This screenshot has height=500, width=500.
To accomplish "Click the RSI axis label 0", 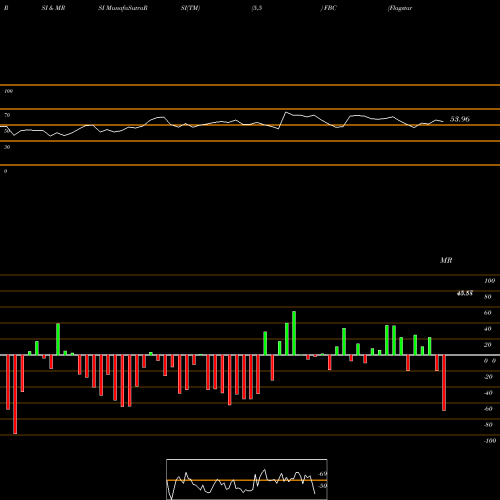I will [x=5, y=171].
